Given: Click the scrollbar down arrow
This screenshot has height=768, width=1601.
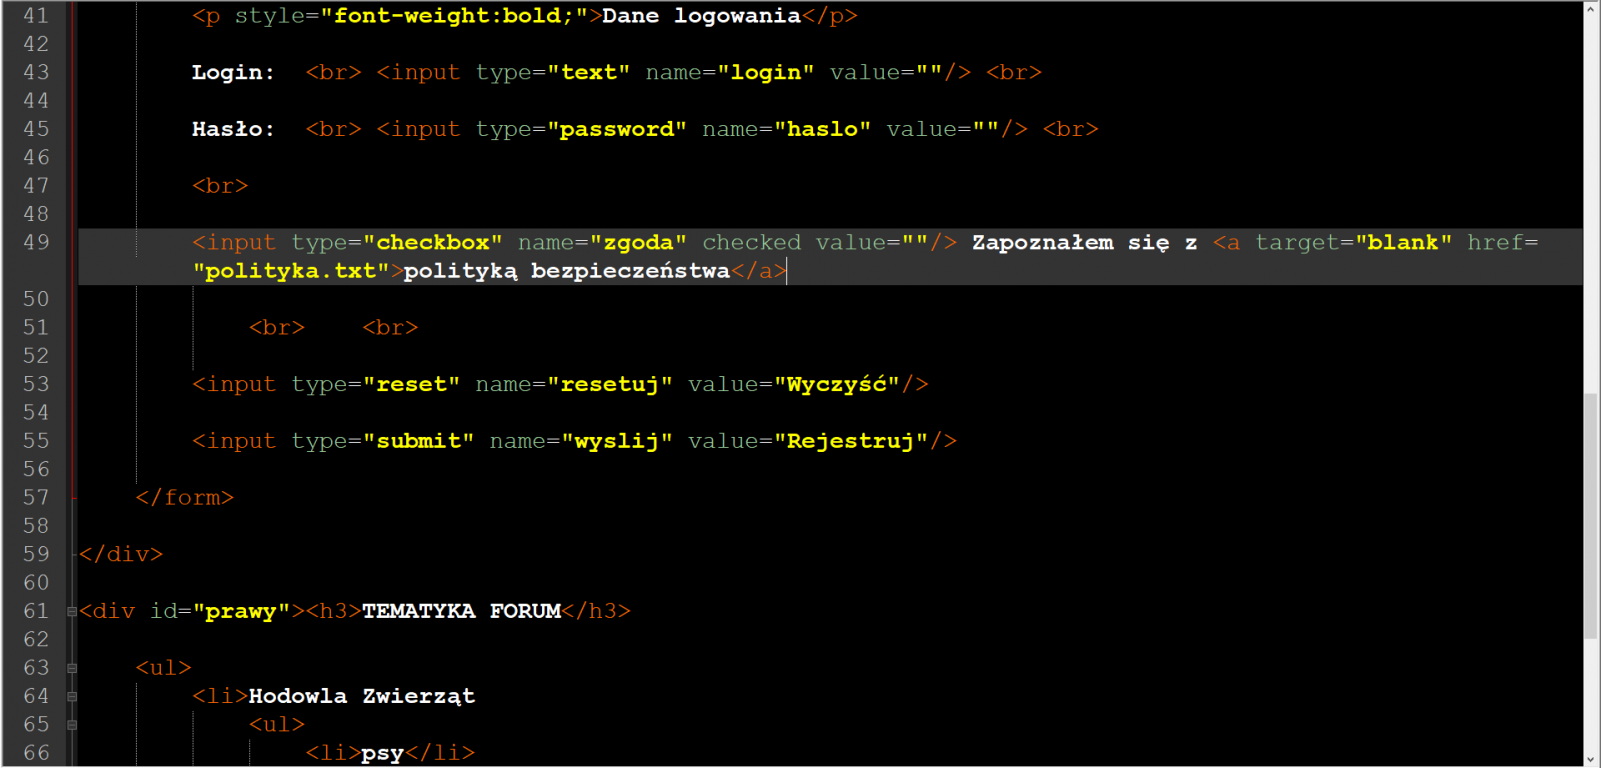Looking at the screenshot, I should point(1591,759).
